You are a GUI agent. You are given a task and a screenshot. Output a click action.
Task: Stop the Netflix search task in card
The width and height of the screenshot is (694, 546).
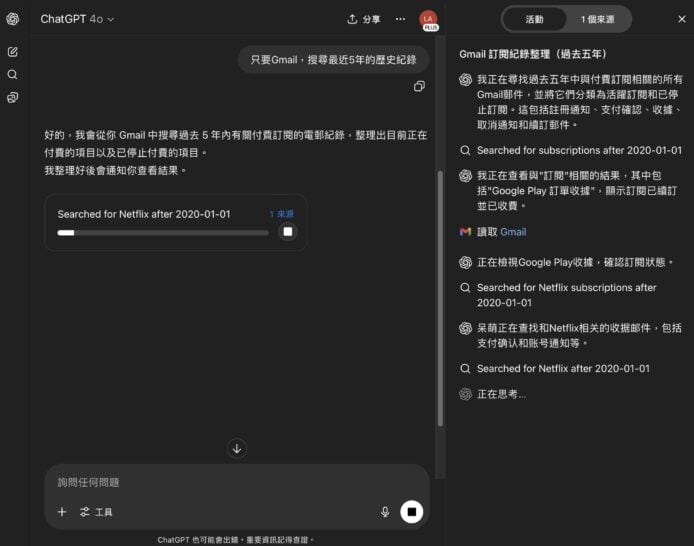[287, 232]
